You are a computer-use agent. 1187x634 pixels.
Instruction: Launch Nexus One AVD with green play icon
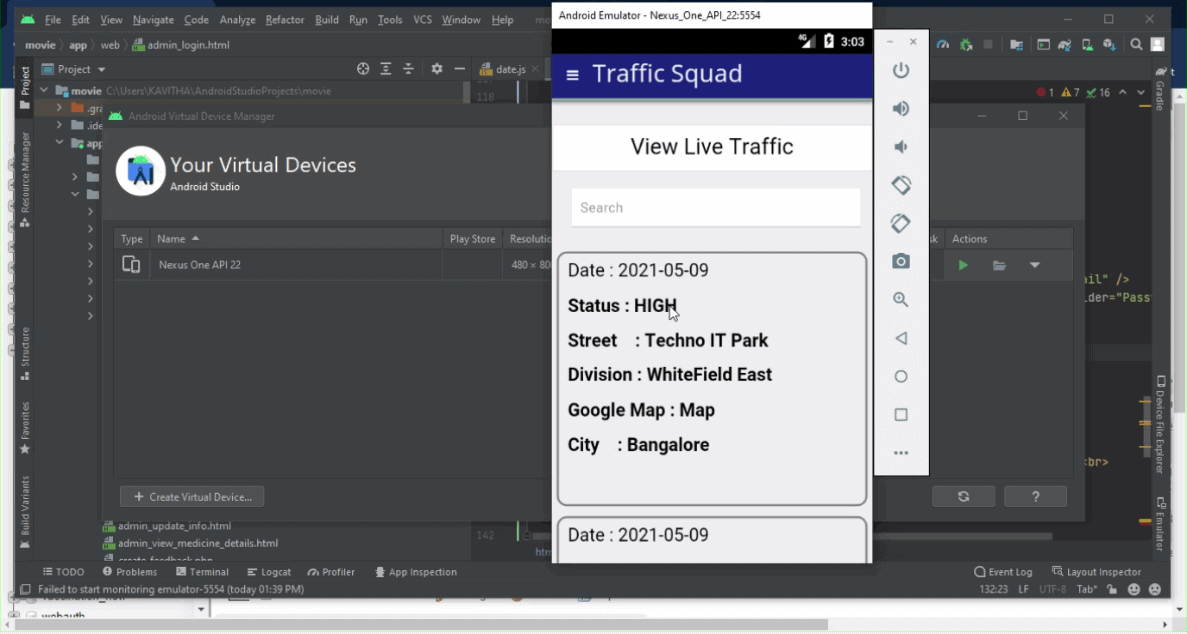(x=963, y=265)
